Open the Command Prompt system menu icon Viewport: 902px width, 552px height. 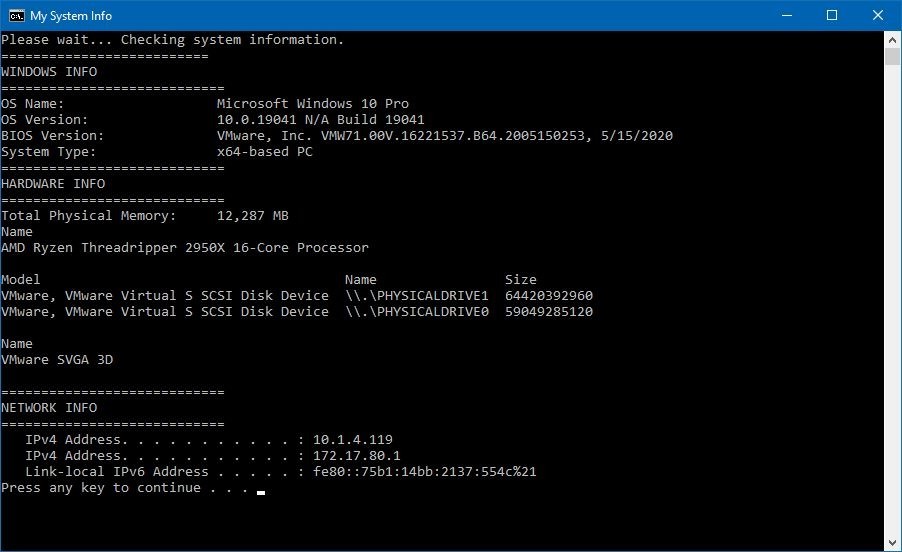[x=16, y=16]
